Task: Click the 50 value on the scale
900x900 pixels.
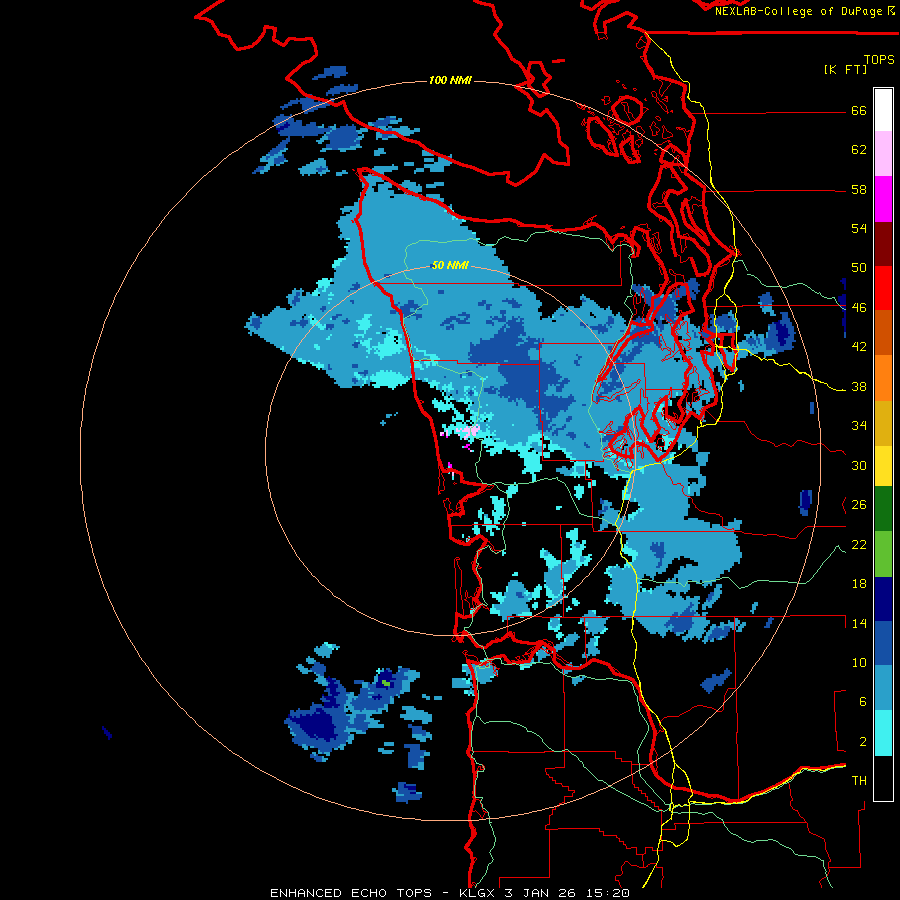Action: [x=859, y=268]
